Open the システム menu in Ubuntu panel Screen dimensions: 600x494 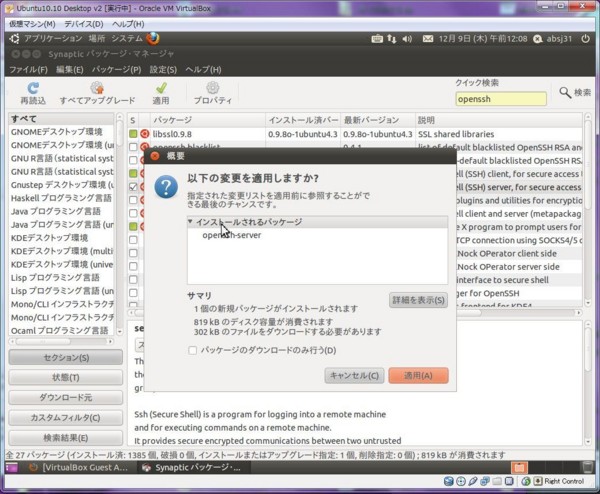tap(127, 39)
